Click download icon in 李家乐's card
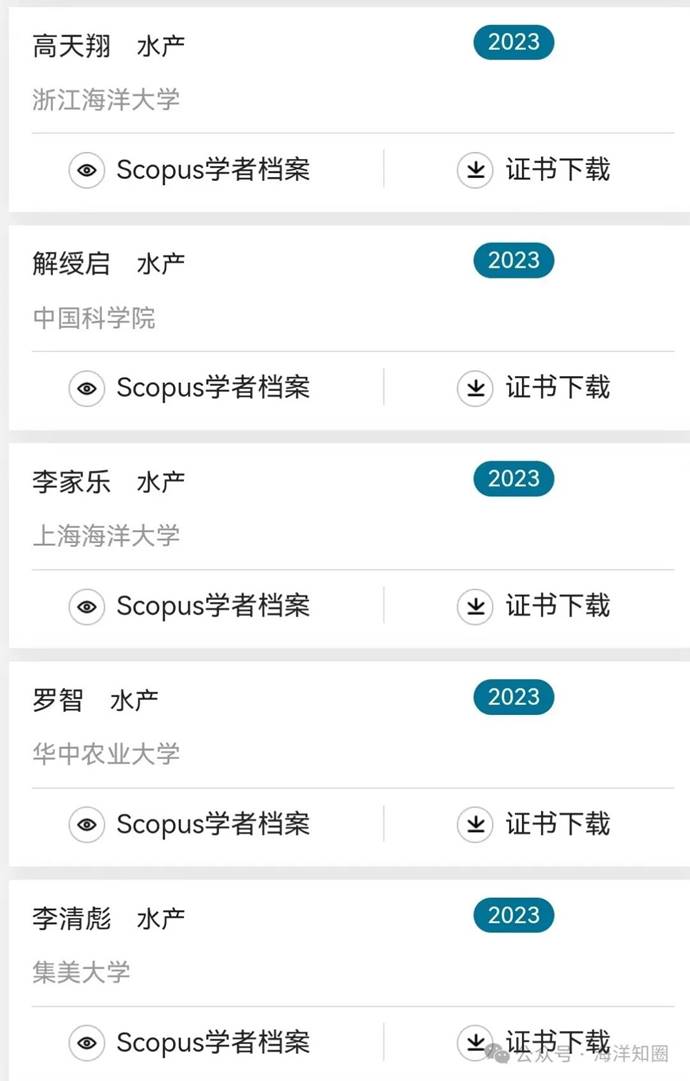Screen dimensions: 690x1081 tap(475, 606)
